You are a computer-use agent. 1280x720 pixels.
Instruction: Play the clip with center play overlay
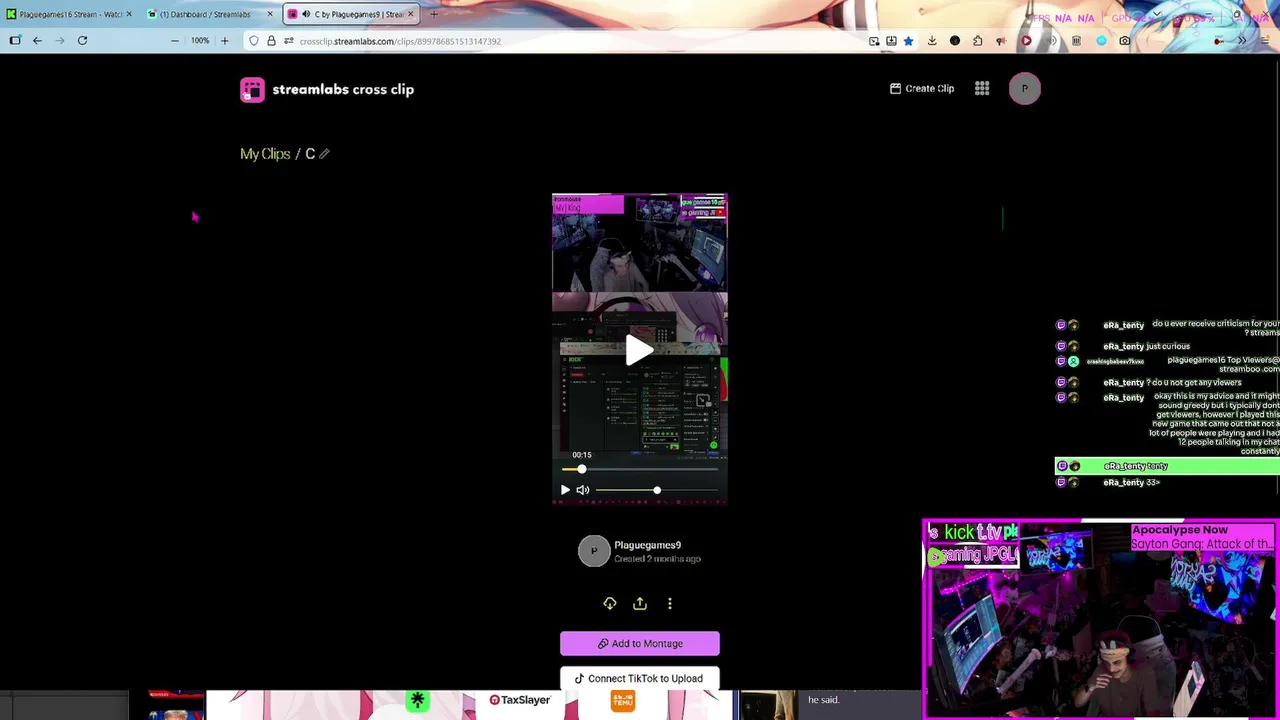(639, 350)
